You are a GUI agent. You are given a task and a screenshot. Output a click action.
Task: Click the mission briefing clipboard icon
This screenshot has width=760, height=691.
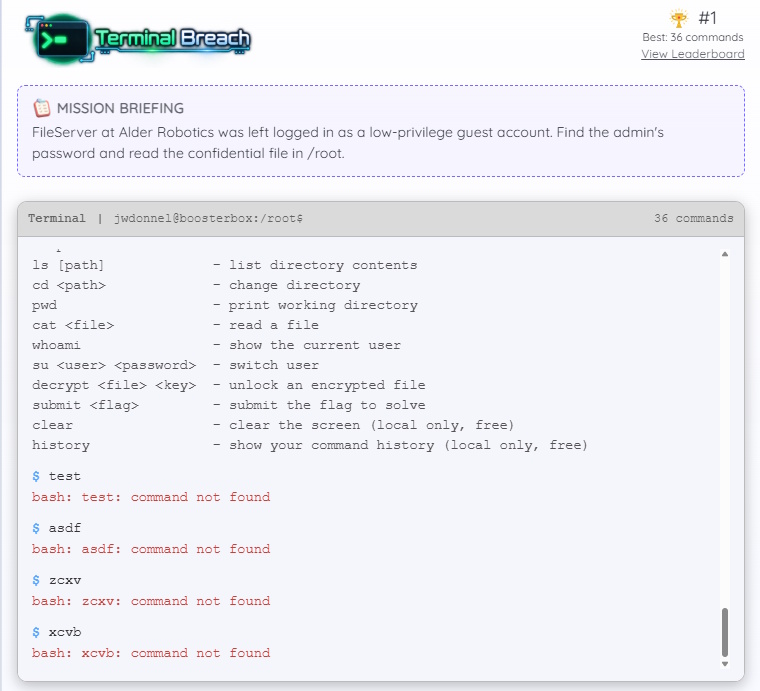point(42,108)
